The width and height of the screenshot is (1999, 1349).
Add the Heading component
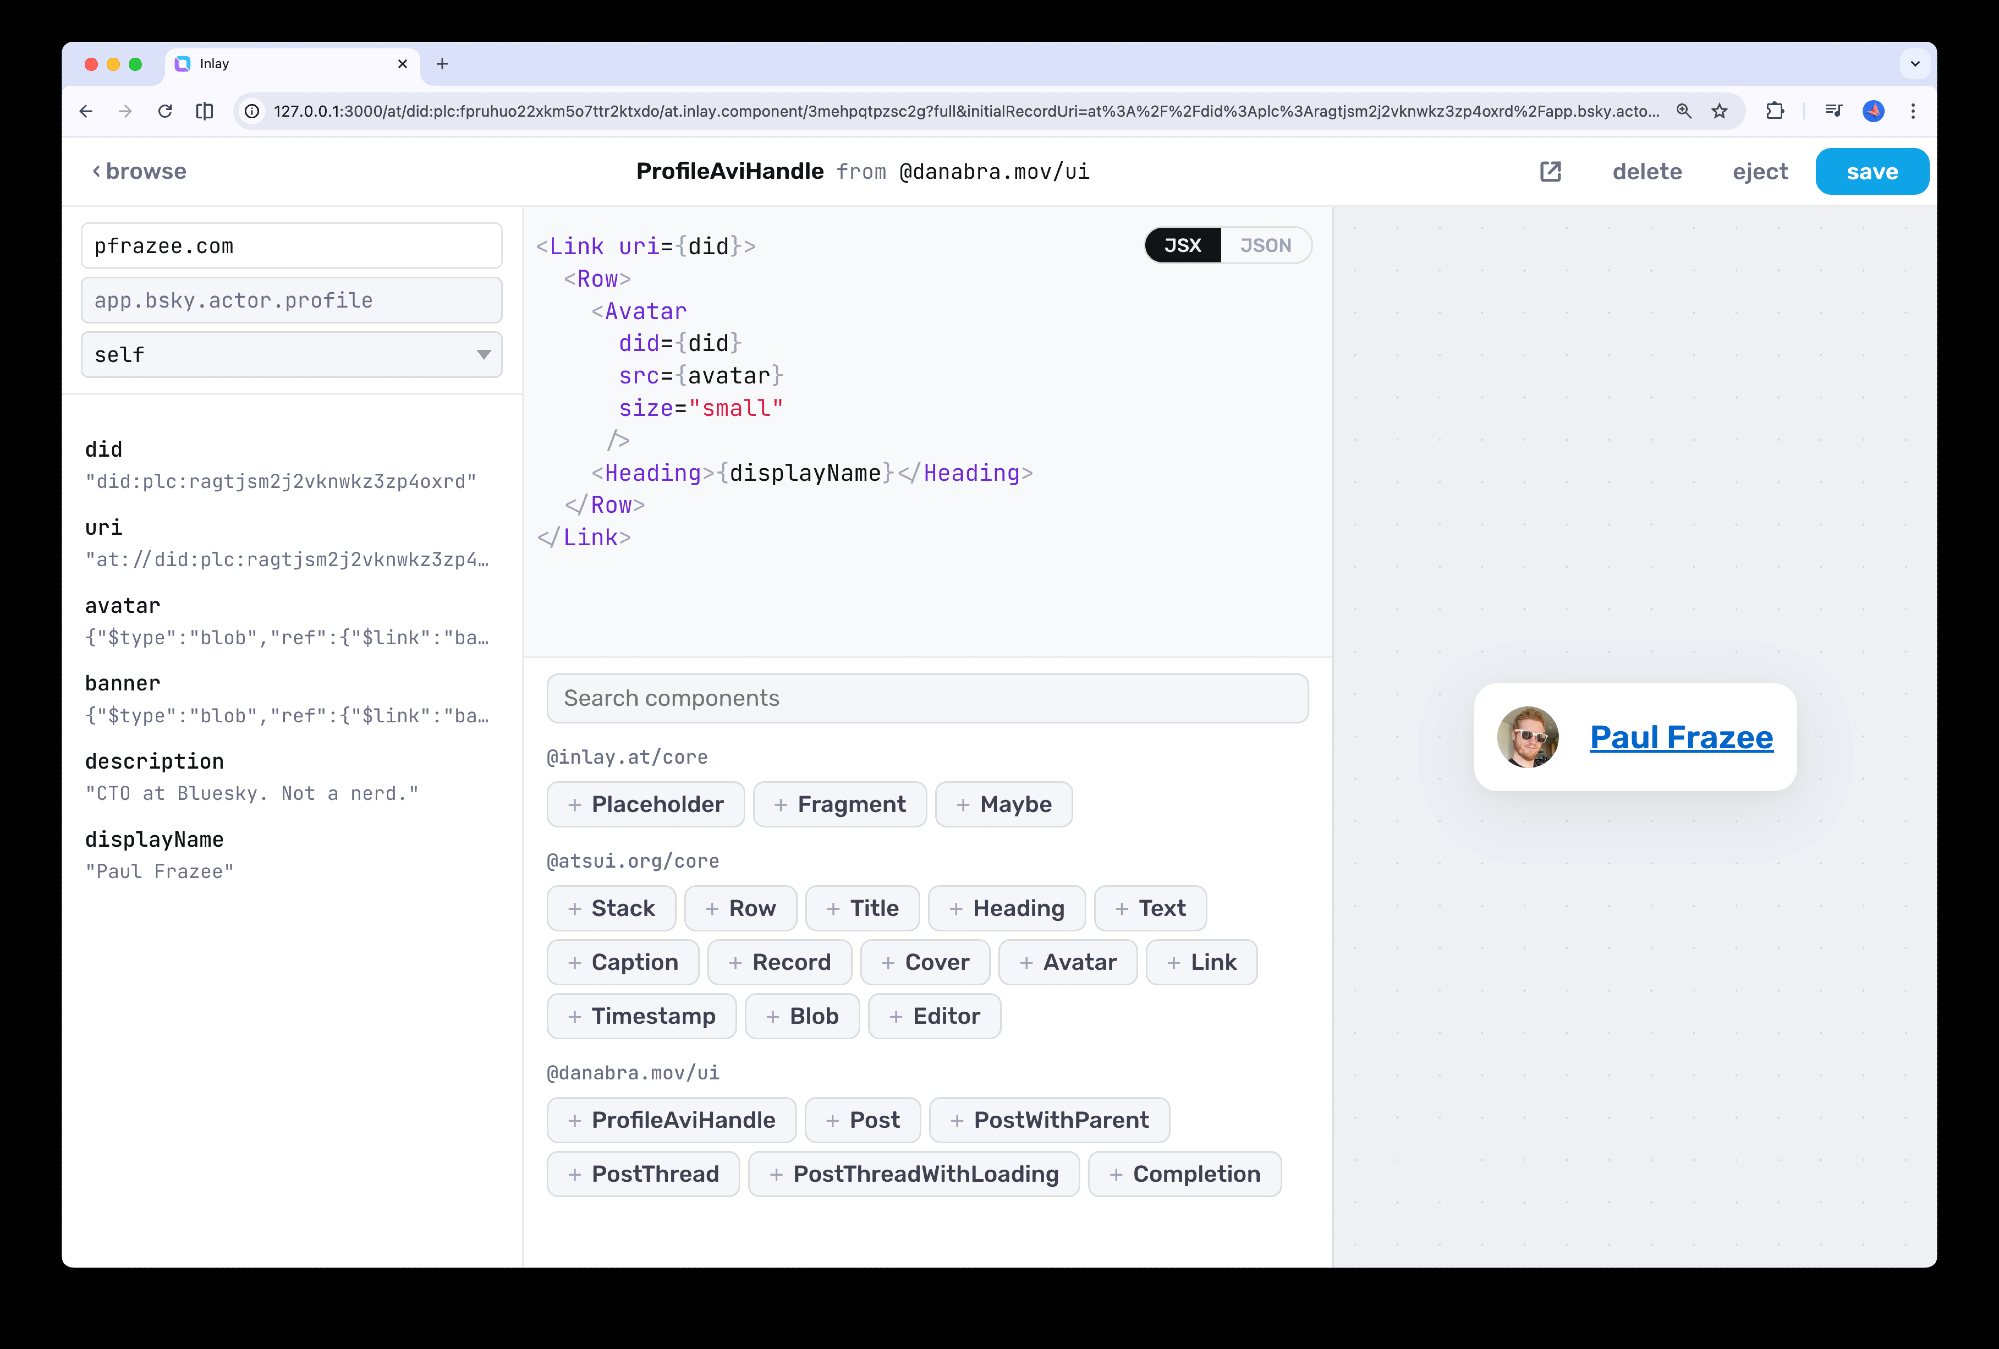click(1006, 908)
